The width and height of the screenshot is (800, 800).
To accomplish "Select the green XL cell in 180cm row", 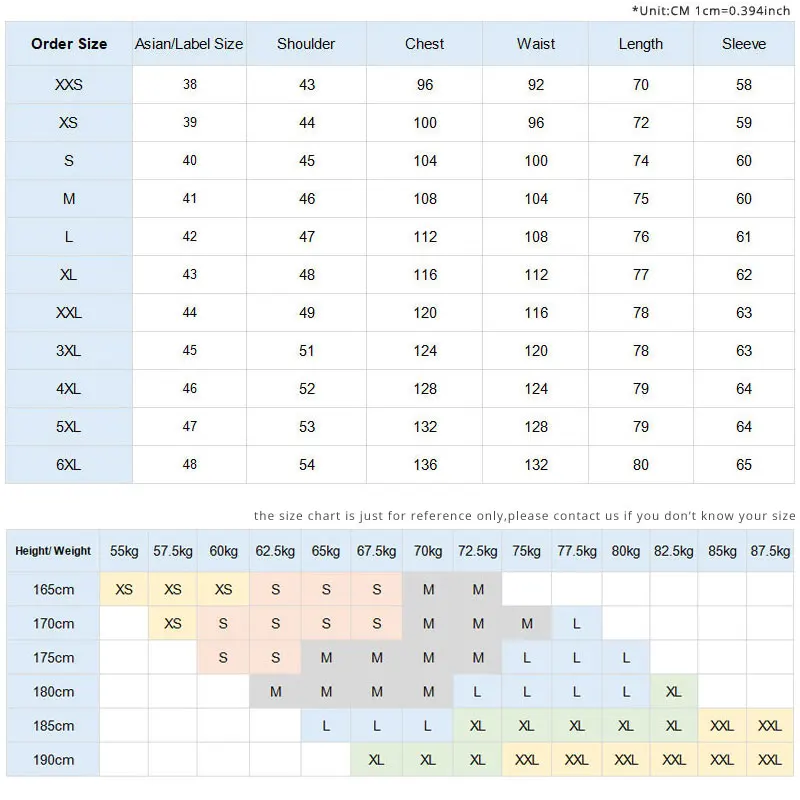I will [674, 692].
